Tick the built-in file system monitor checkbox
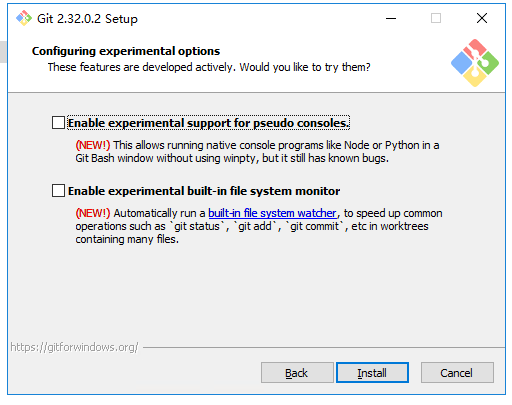512x405 pixels. click(x=58, y=191)
